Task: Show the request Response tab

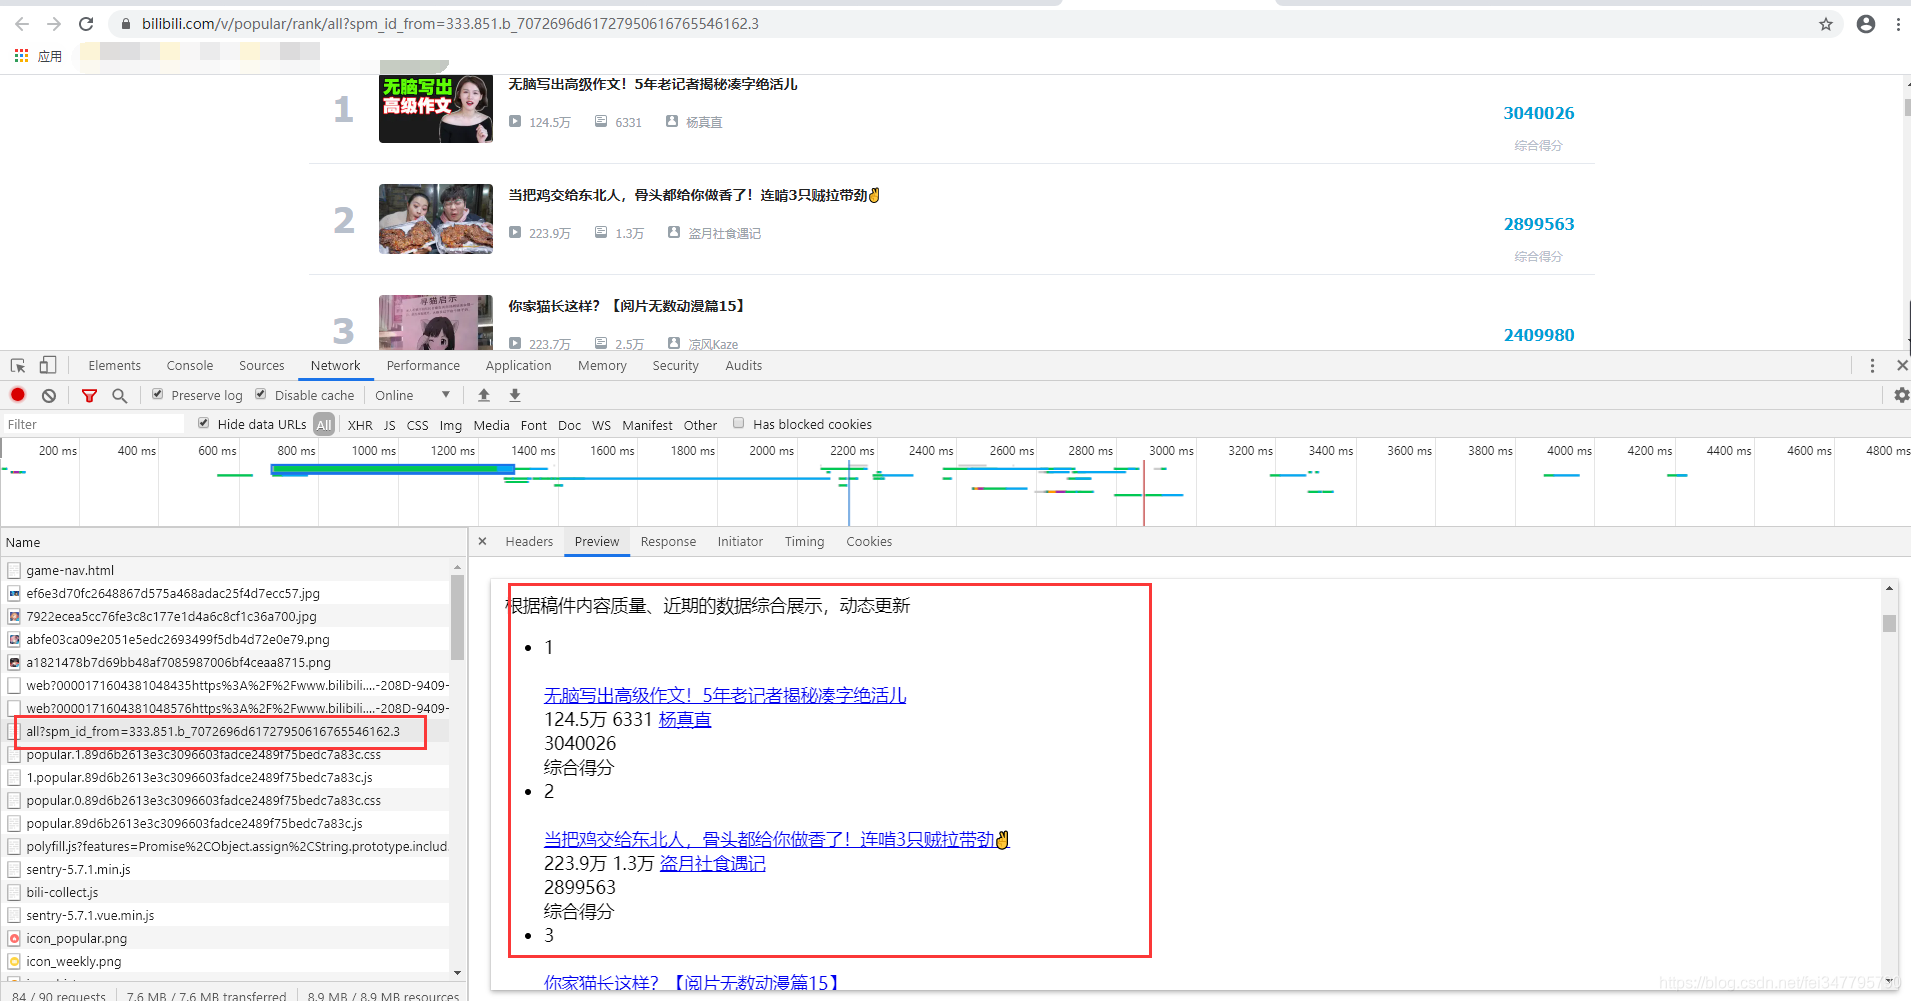Action: 668,542
